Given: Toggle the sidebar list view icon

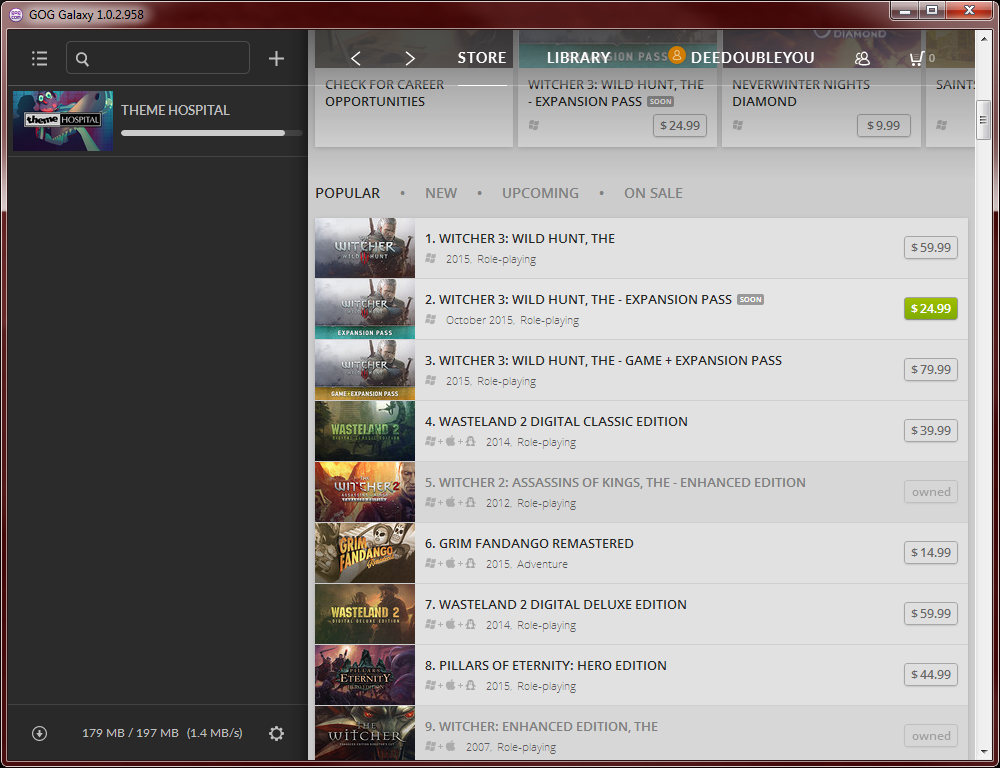Looking at the screenshot, I should 39,59.
